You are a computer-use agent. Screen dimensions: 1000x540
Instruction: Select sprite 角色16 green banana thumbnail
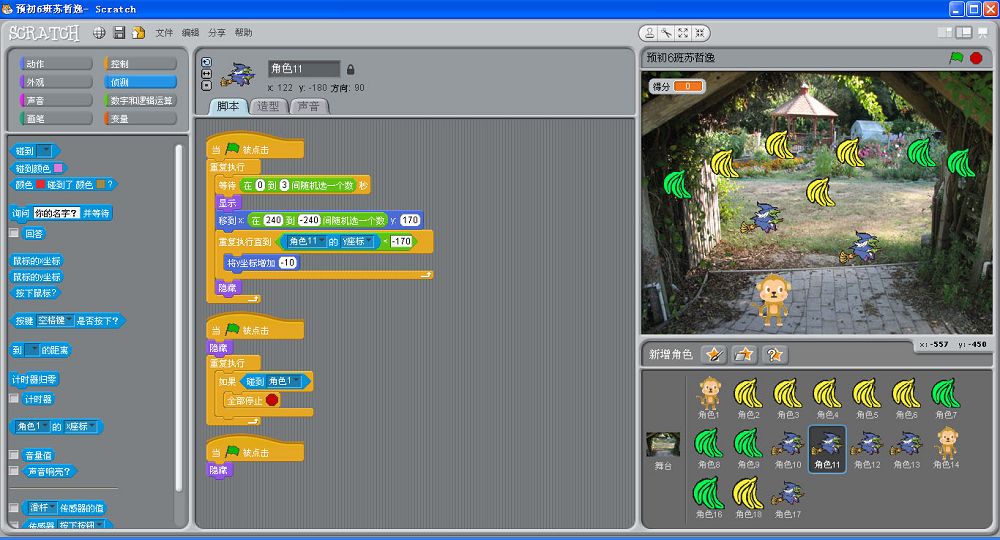point(709,498)
